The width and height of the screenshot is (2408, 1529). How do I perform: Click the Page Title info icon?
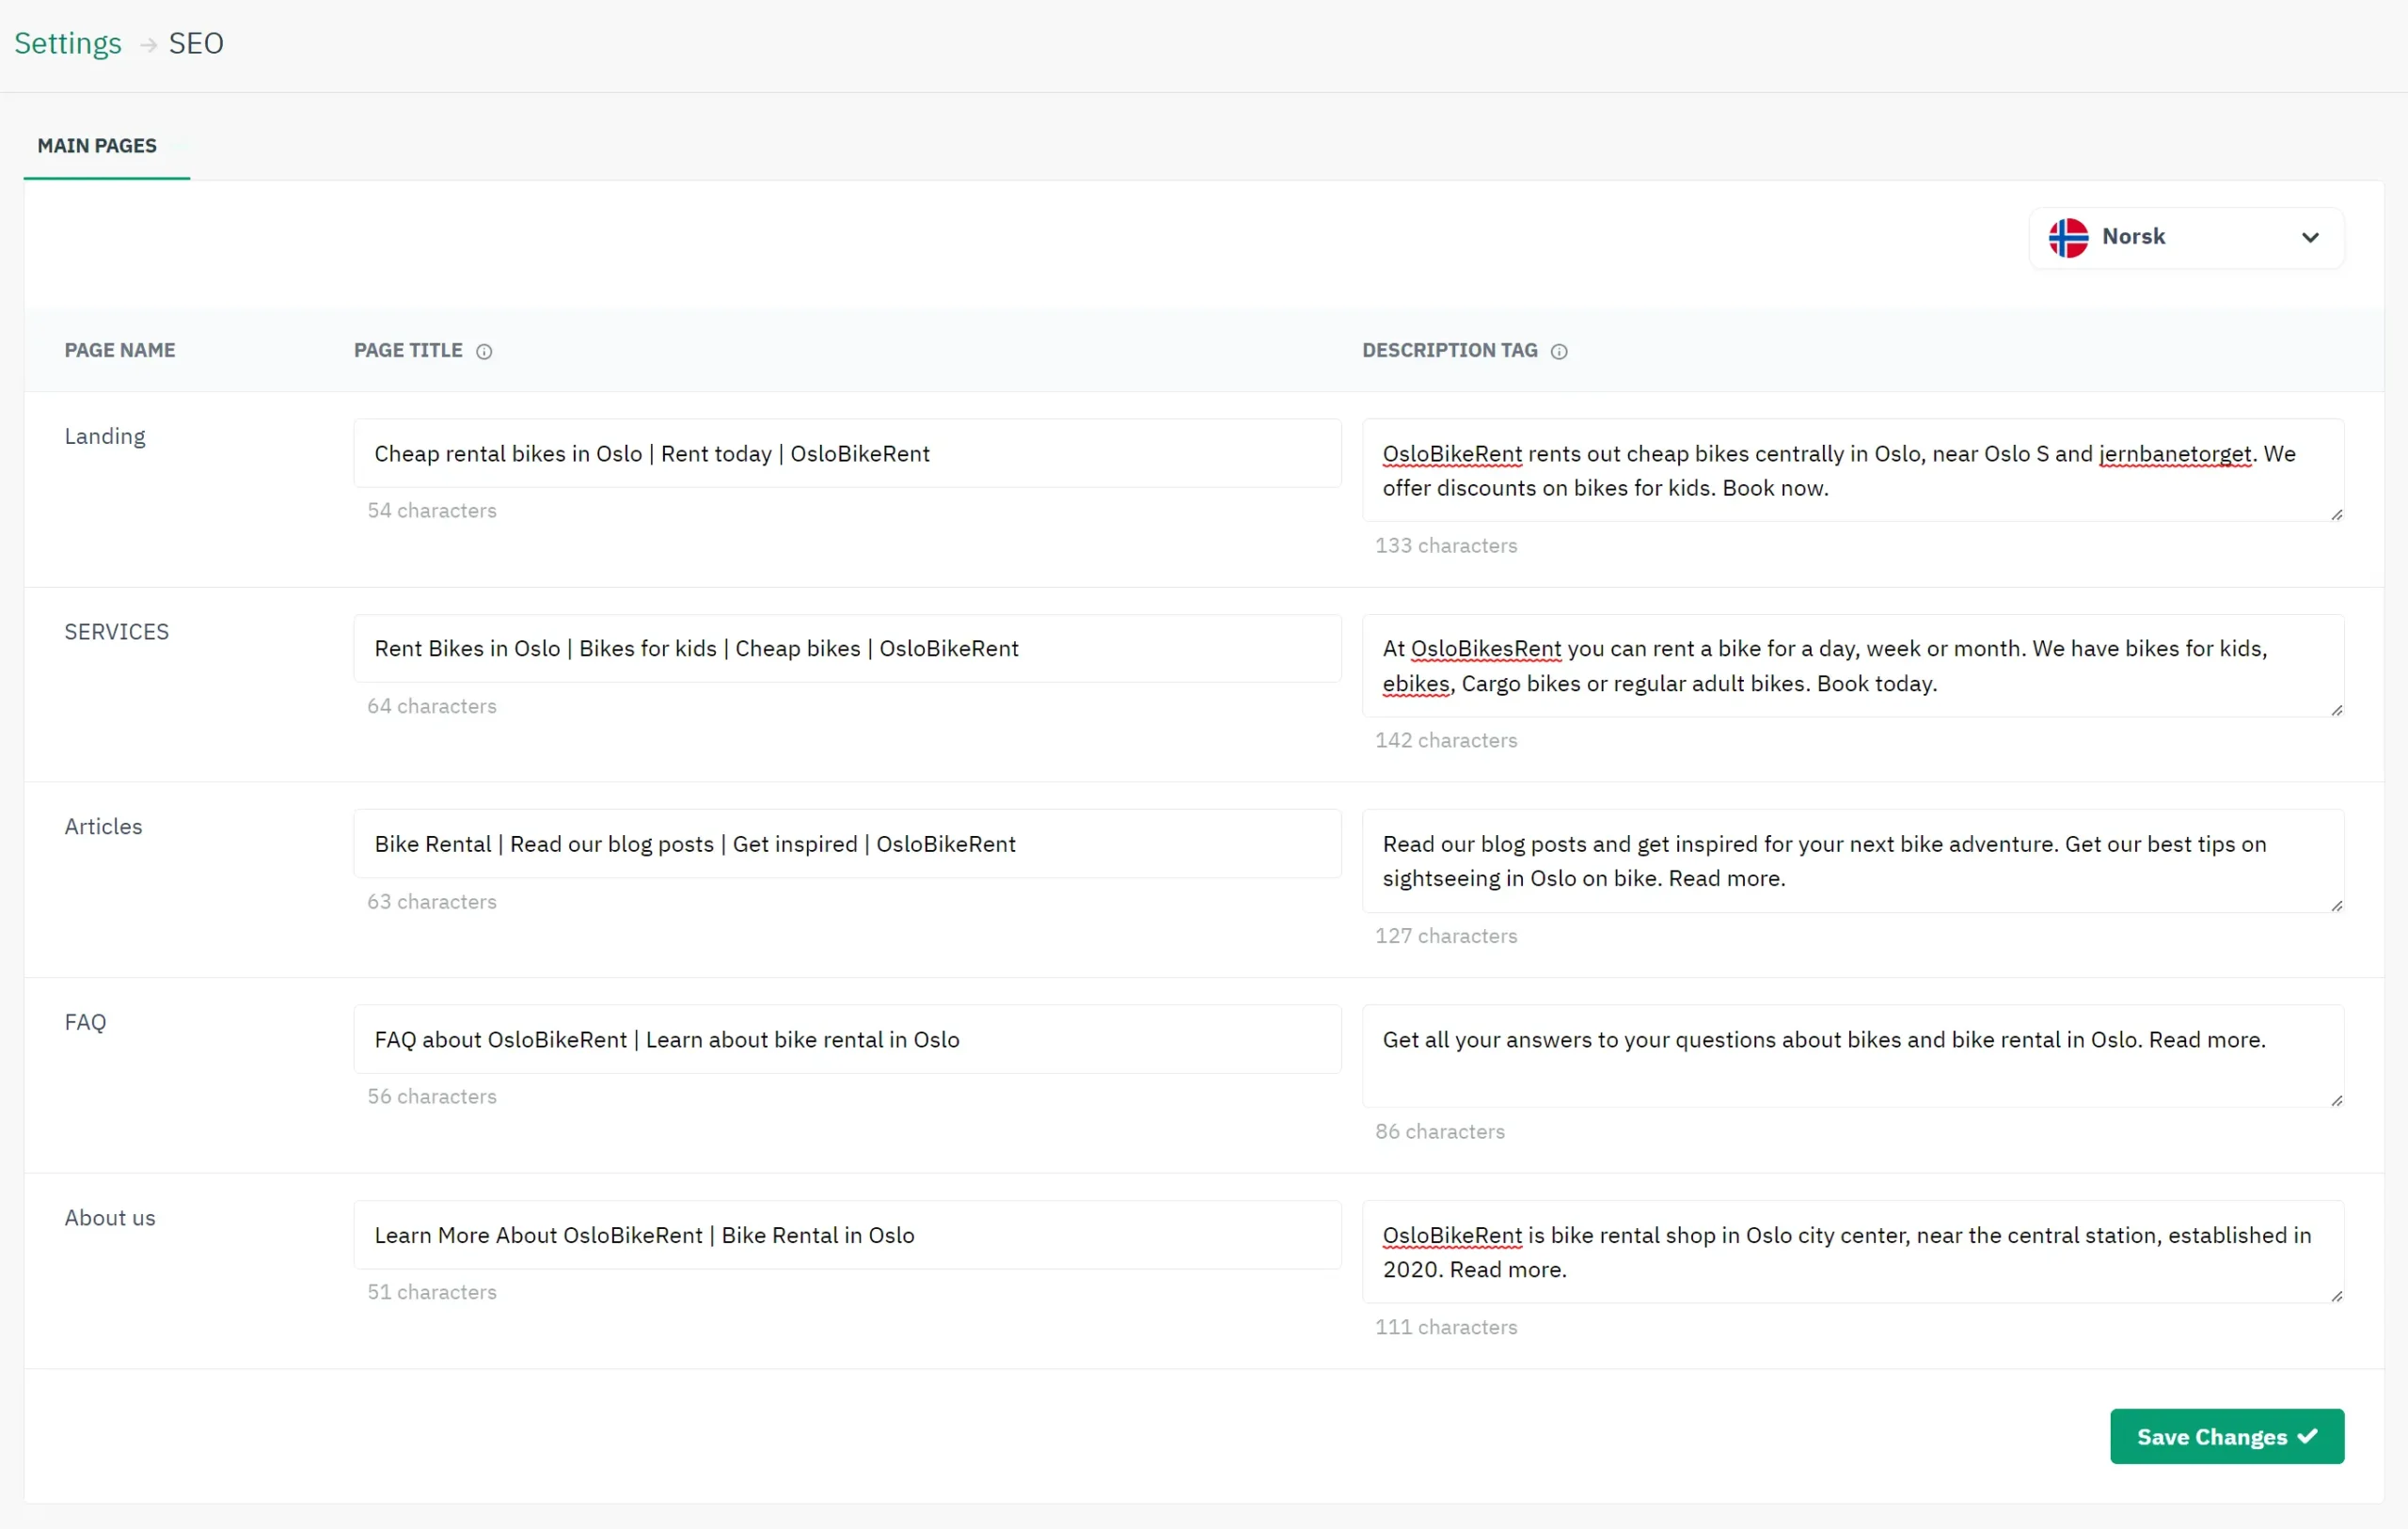484,352
